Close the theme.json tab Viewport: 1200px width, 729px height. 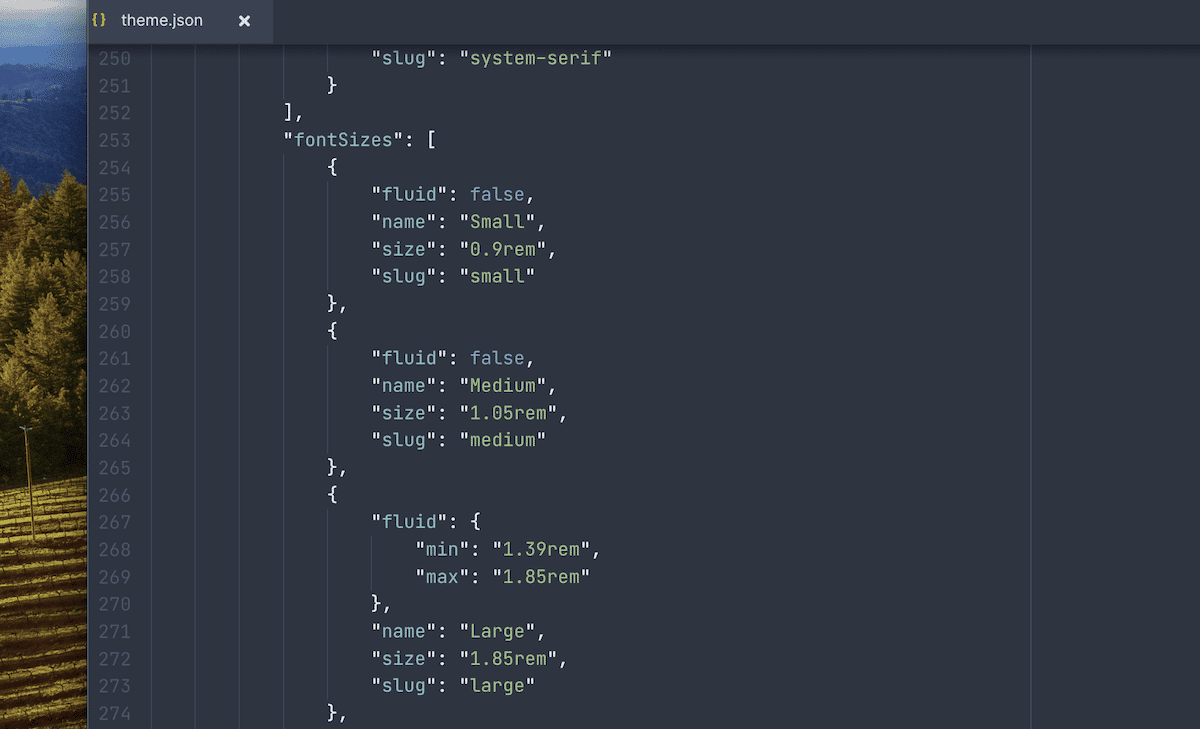[245, 19]
